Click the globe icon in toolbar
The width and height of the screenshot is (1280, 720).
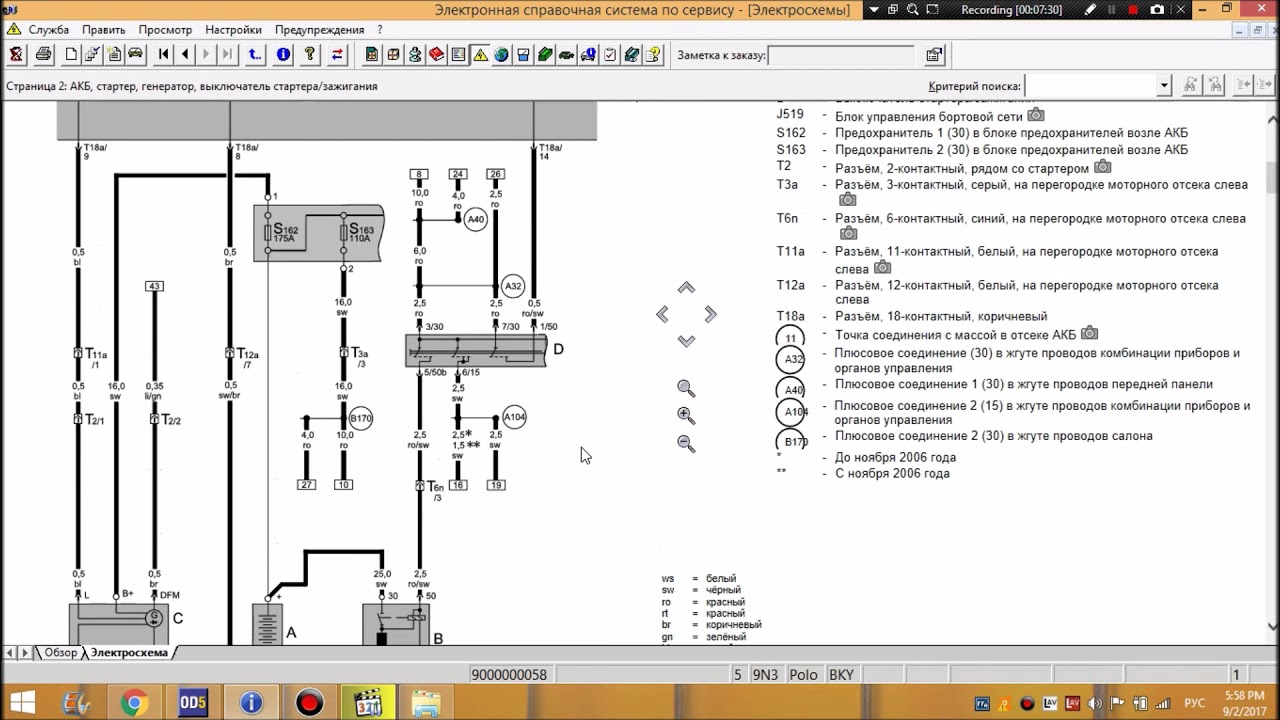point(502,55)
